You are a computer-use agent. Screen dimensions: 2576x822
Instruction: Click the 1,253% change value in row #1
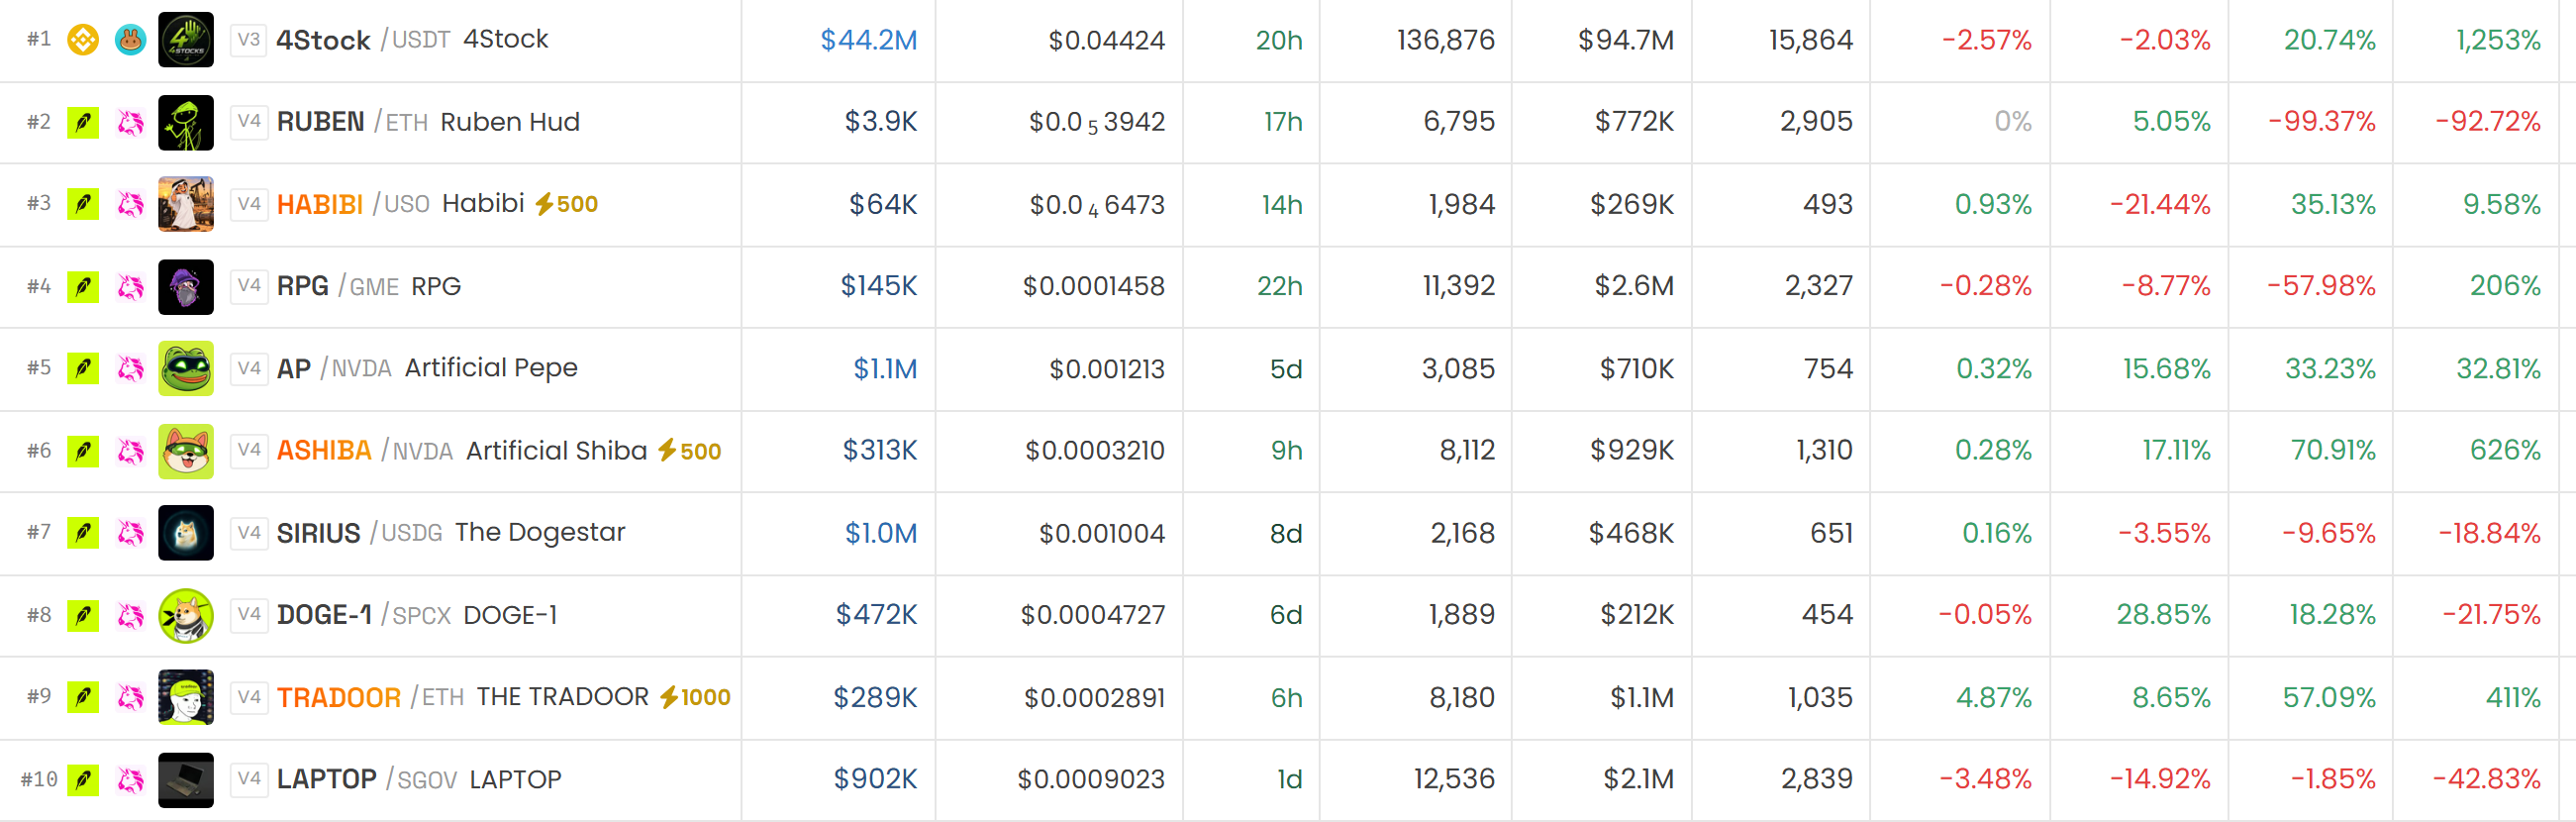(x=2498, y=40)
